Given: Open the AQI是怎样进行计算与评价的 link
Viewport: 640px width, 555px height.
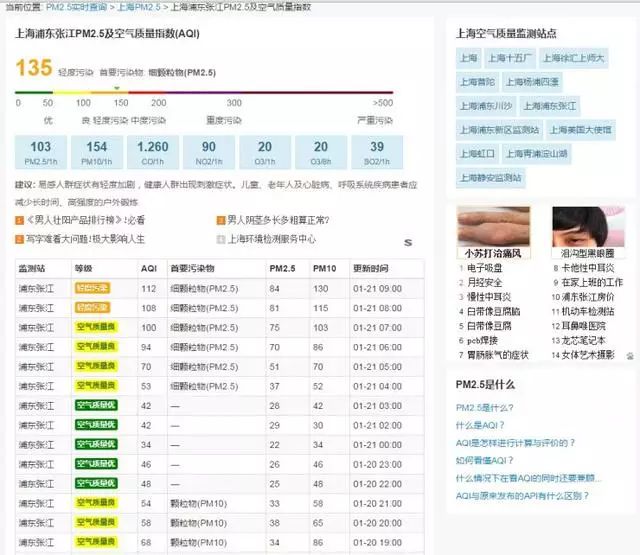Looking at the screenshot, I should [x=516, y=443].
